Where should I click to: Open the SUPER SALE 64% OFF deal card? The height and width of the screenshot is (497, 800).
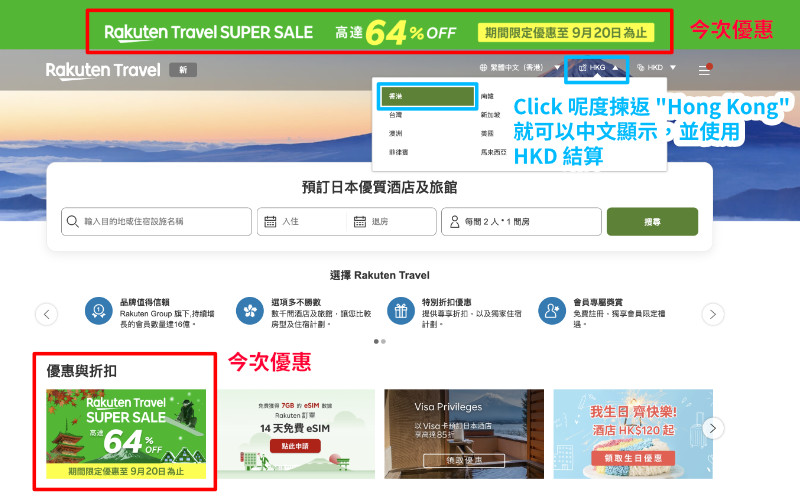point(126,434)
